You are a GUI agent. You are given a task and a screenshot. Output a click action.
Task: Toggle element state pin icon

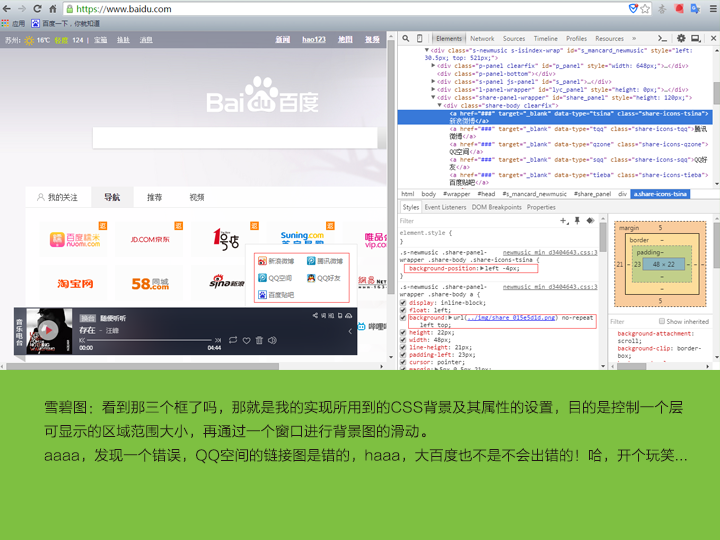tap(577, 221)
